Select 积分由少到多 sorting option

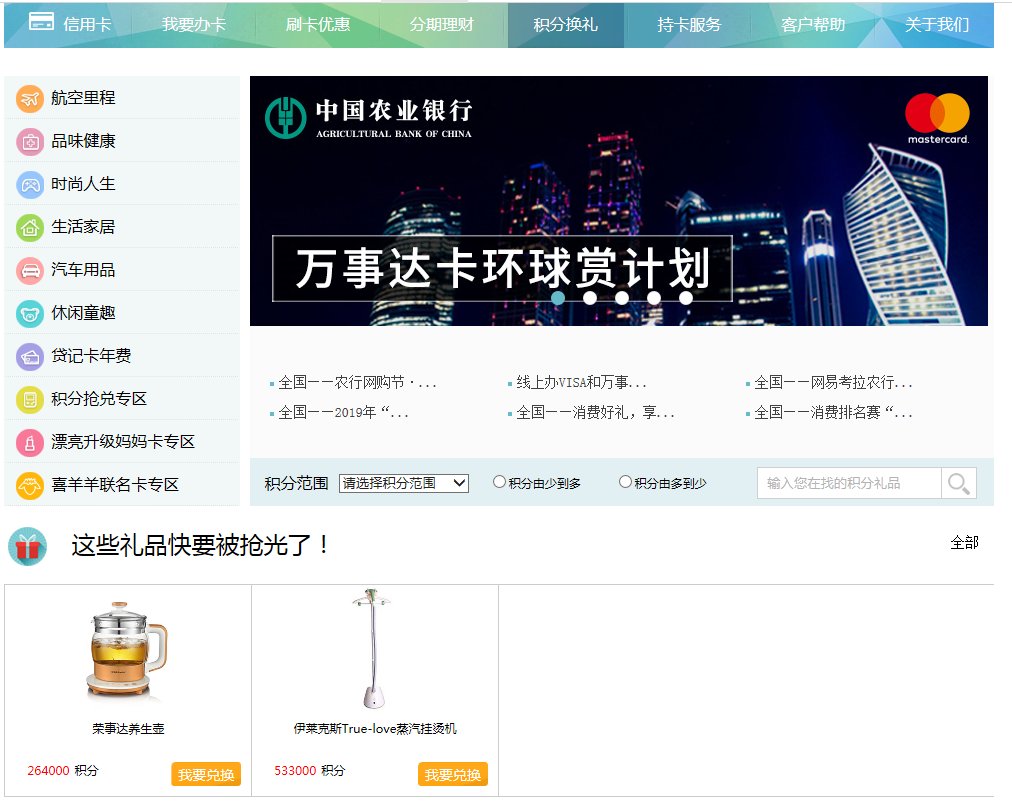(x=499, y=480)
